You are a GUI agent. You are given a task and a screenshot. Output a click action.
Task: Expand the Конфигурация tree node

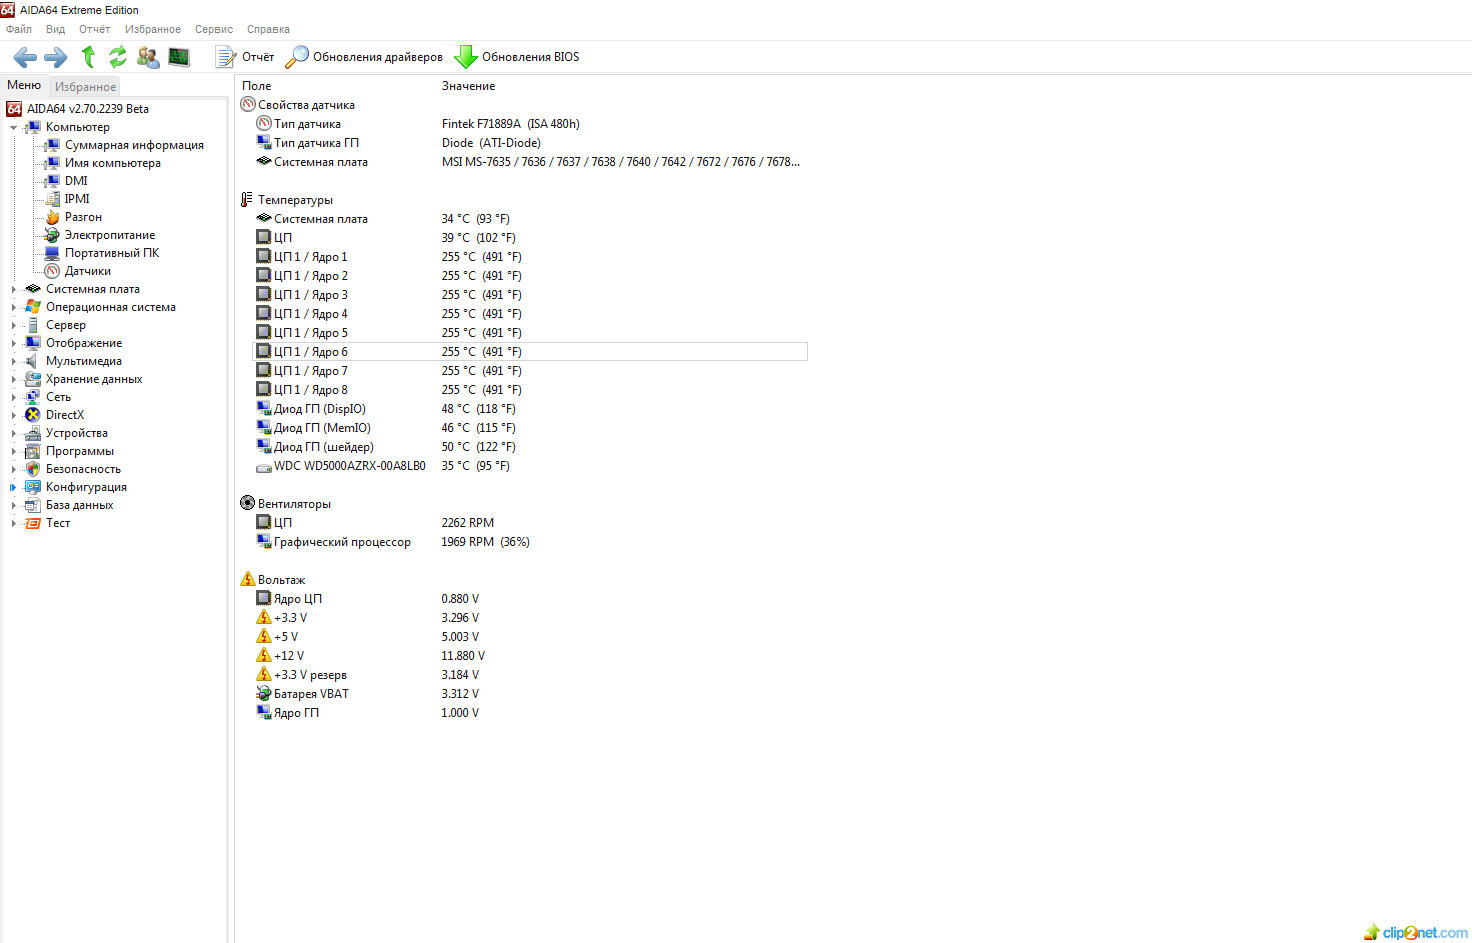14,487
